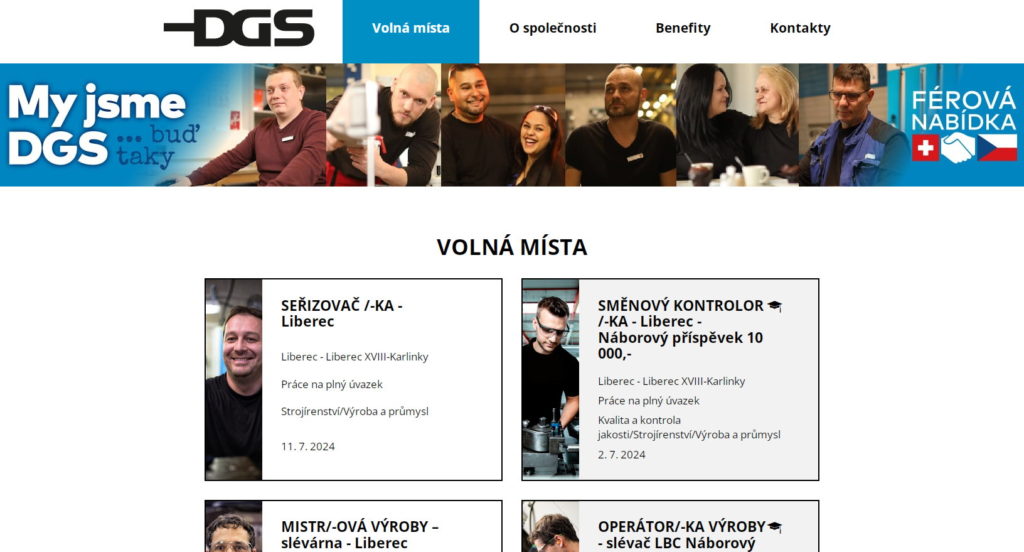Open Mistr/-ová výroby – slévárna listing
The width and height of the screenshot is (1024, 552).
click(x=360, y=534)
